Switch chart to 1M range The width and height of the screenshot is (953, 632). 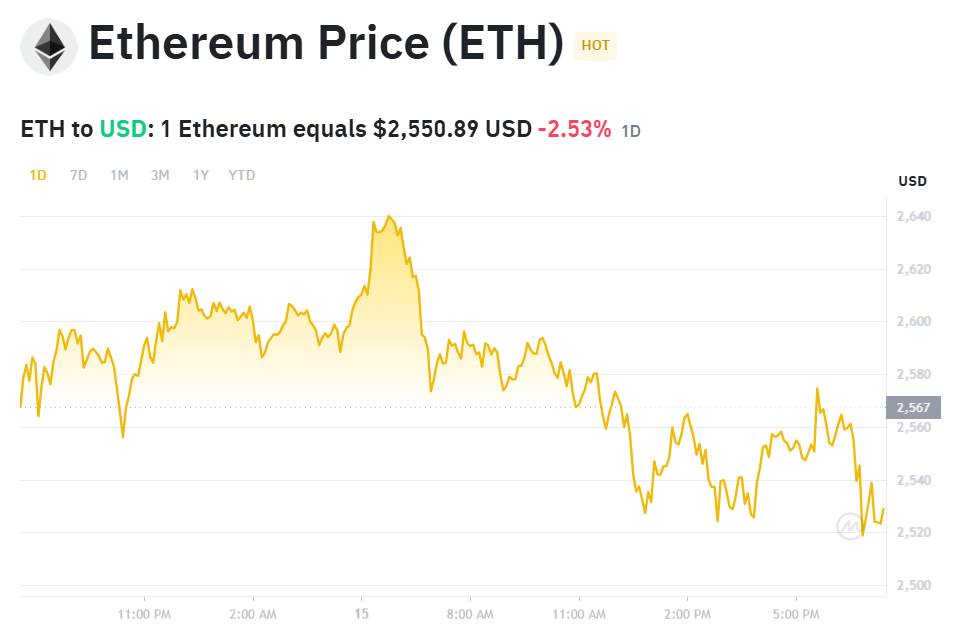click(x=119, y=175)
